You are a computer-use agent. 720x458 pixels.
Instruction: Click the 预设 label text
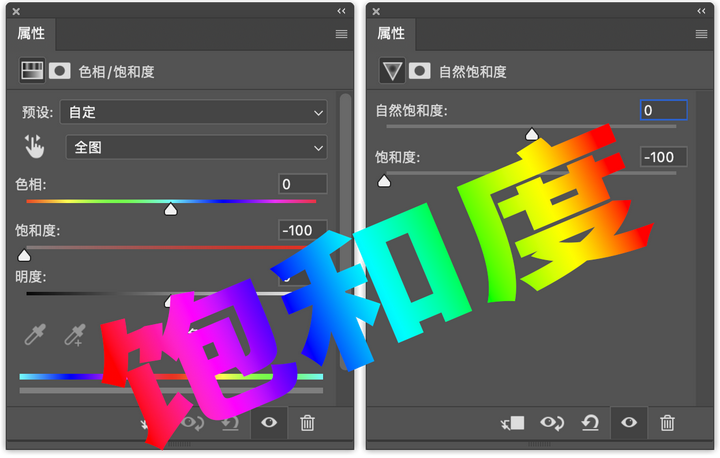[38, 112]
